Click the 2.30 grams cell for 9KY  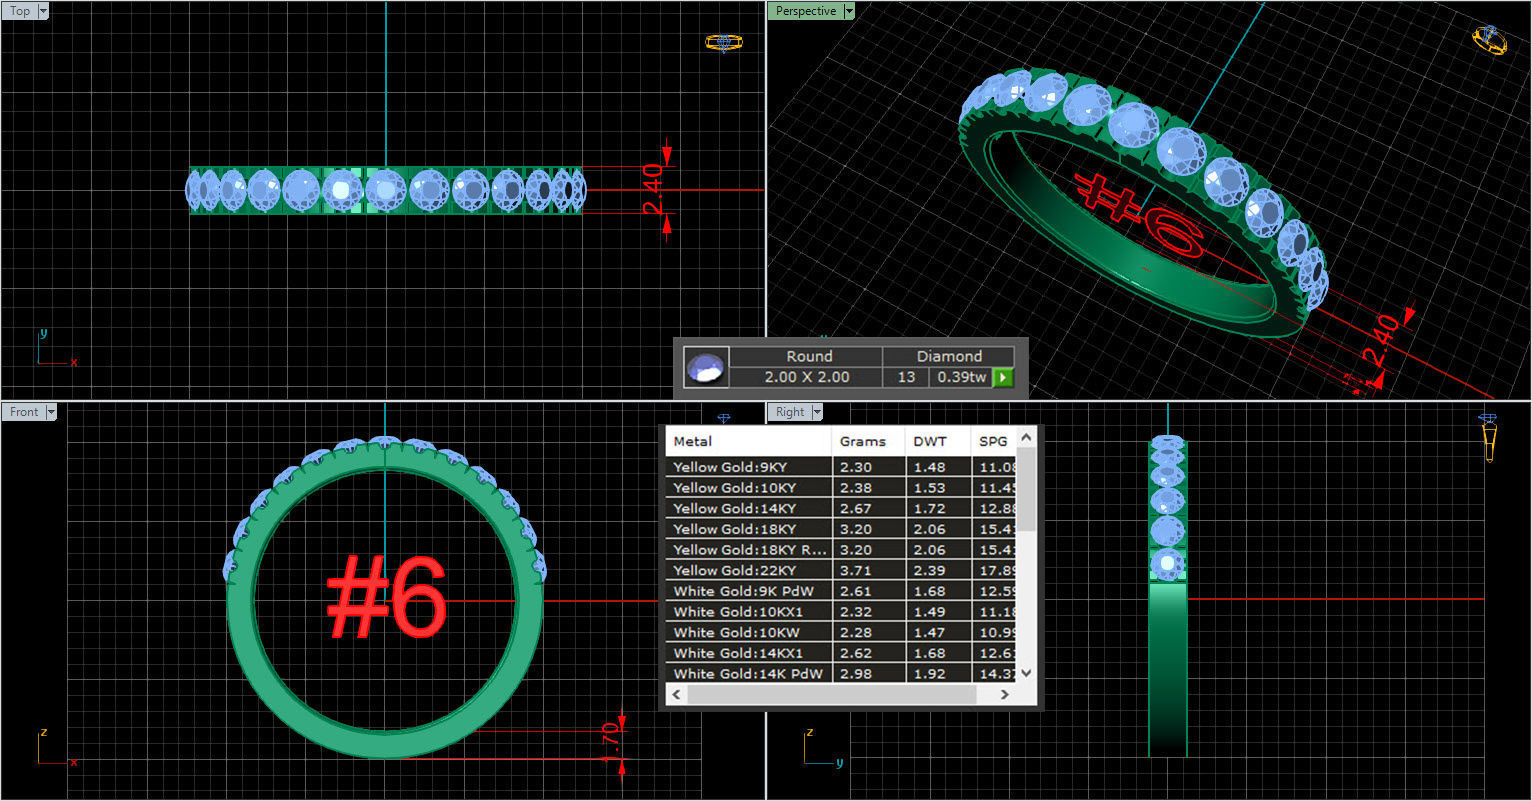[869, 467]
